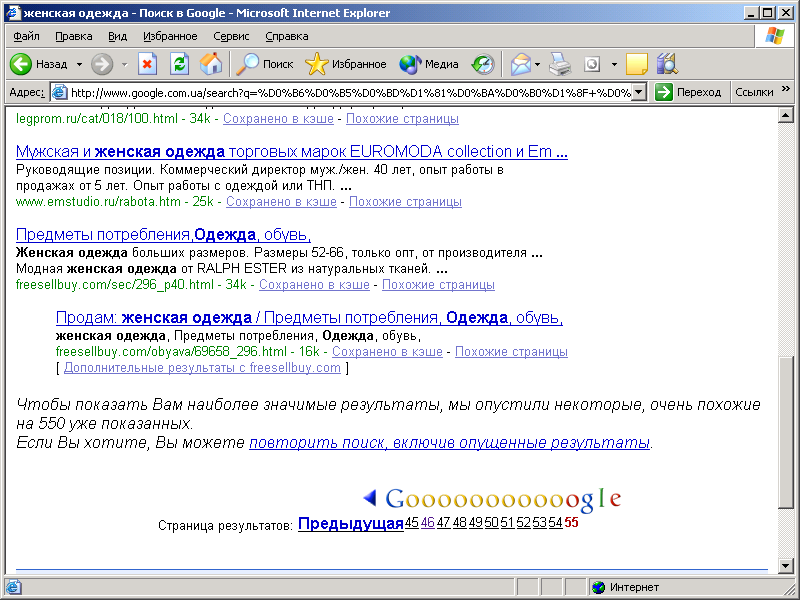
Task: Expand the Ссылки links chevron
Action: click(786, 89)
